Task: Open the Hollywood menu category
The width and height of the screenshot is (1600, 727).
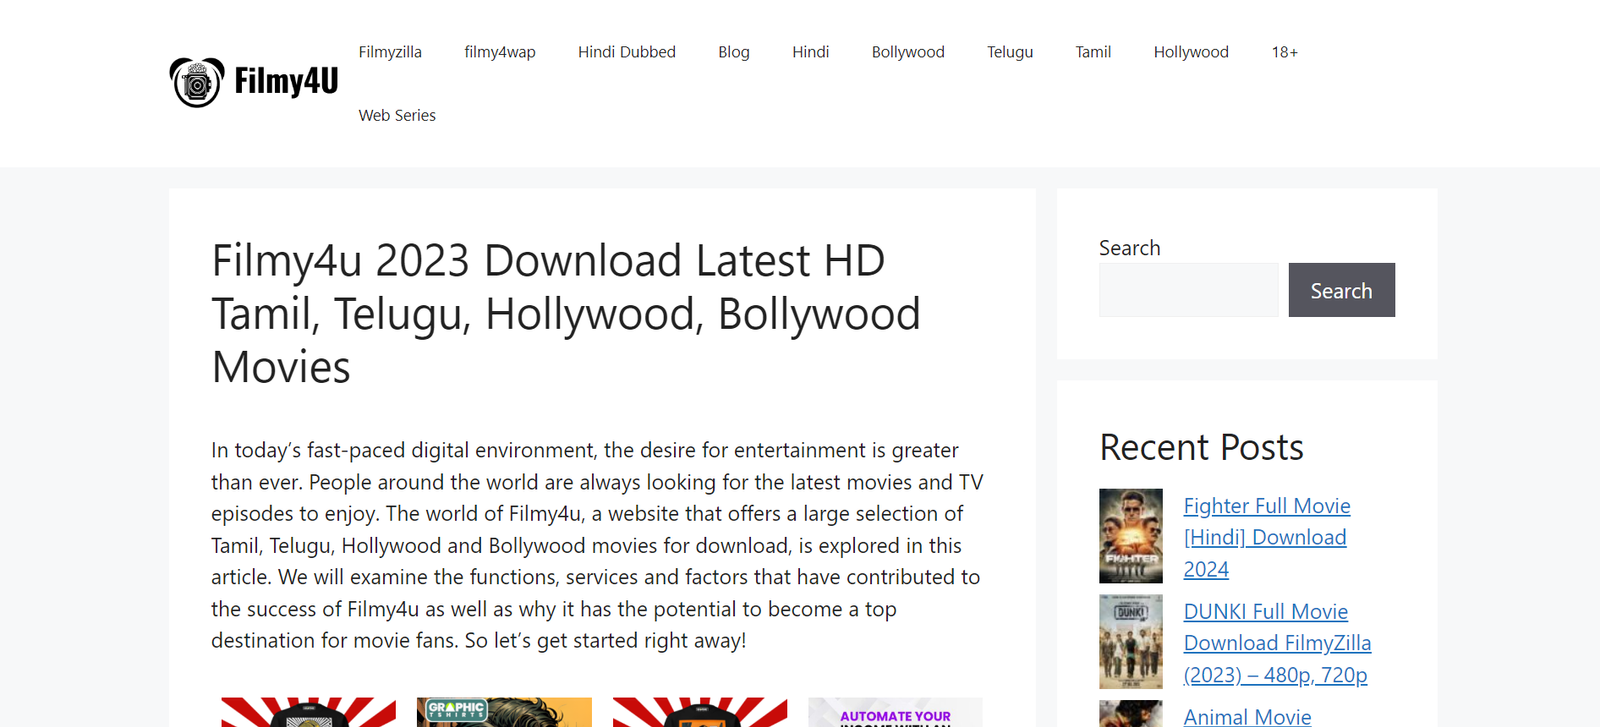Action: point(1191,52)
